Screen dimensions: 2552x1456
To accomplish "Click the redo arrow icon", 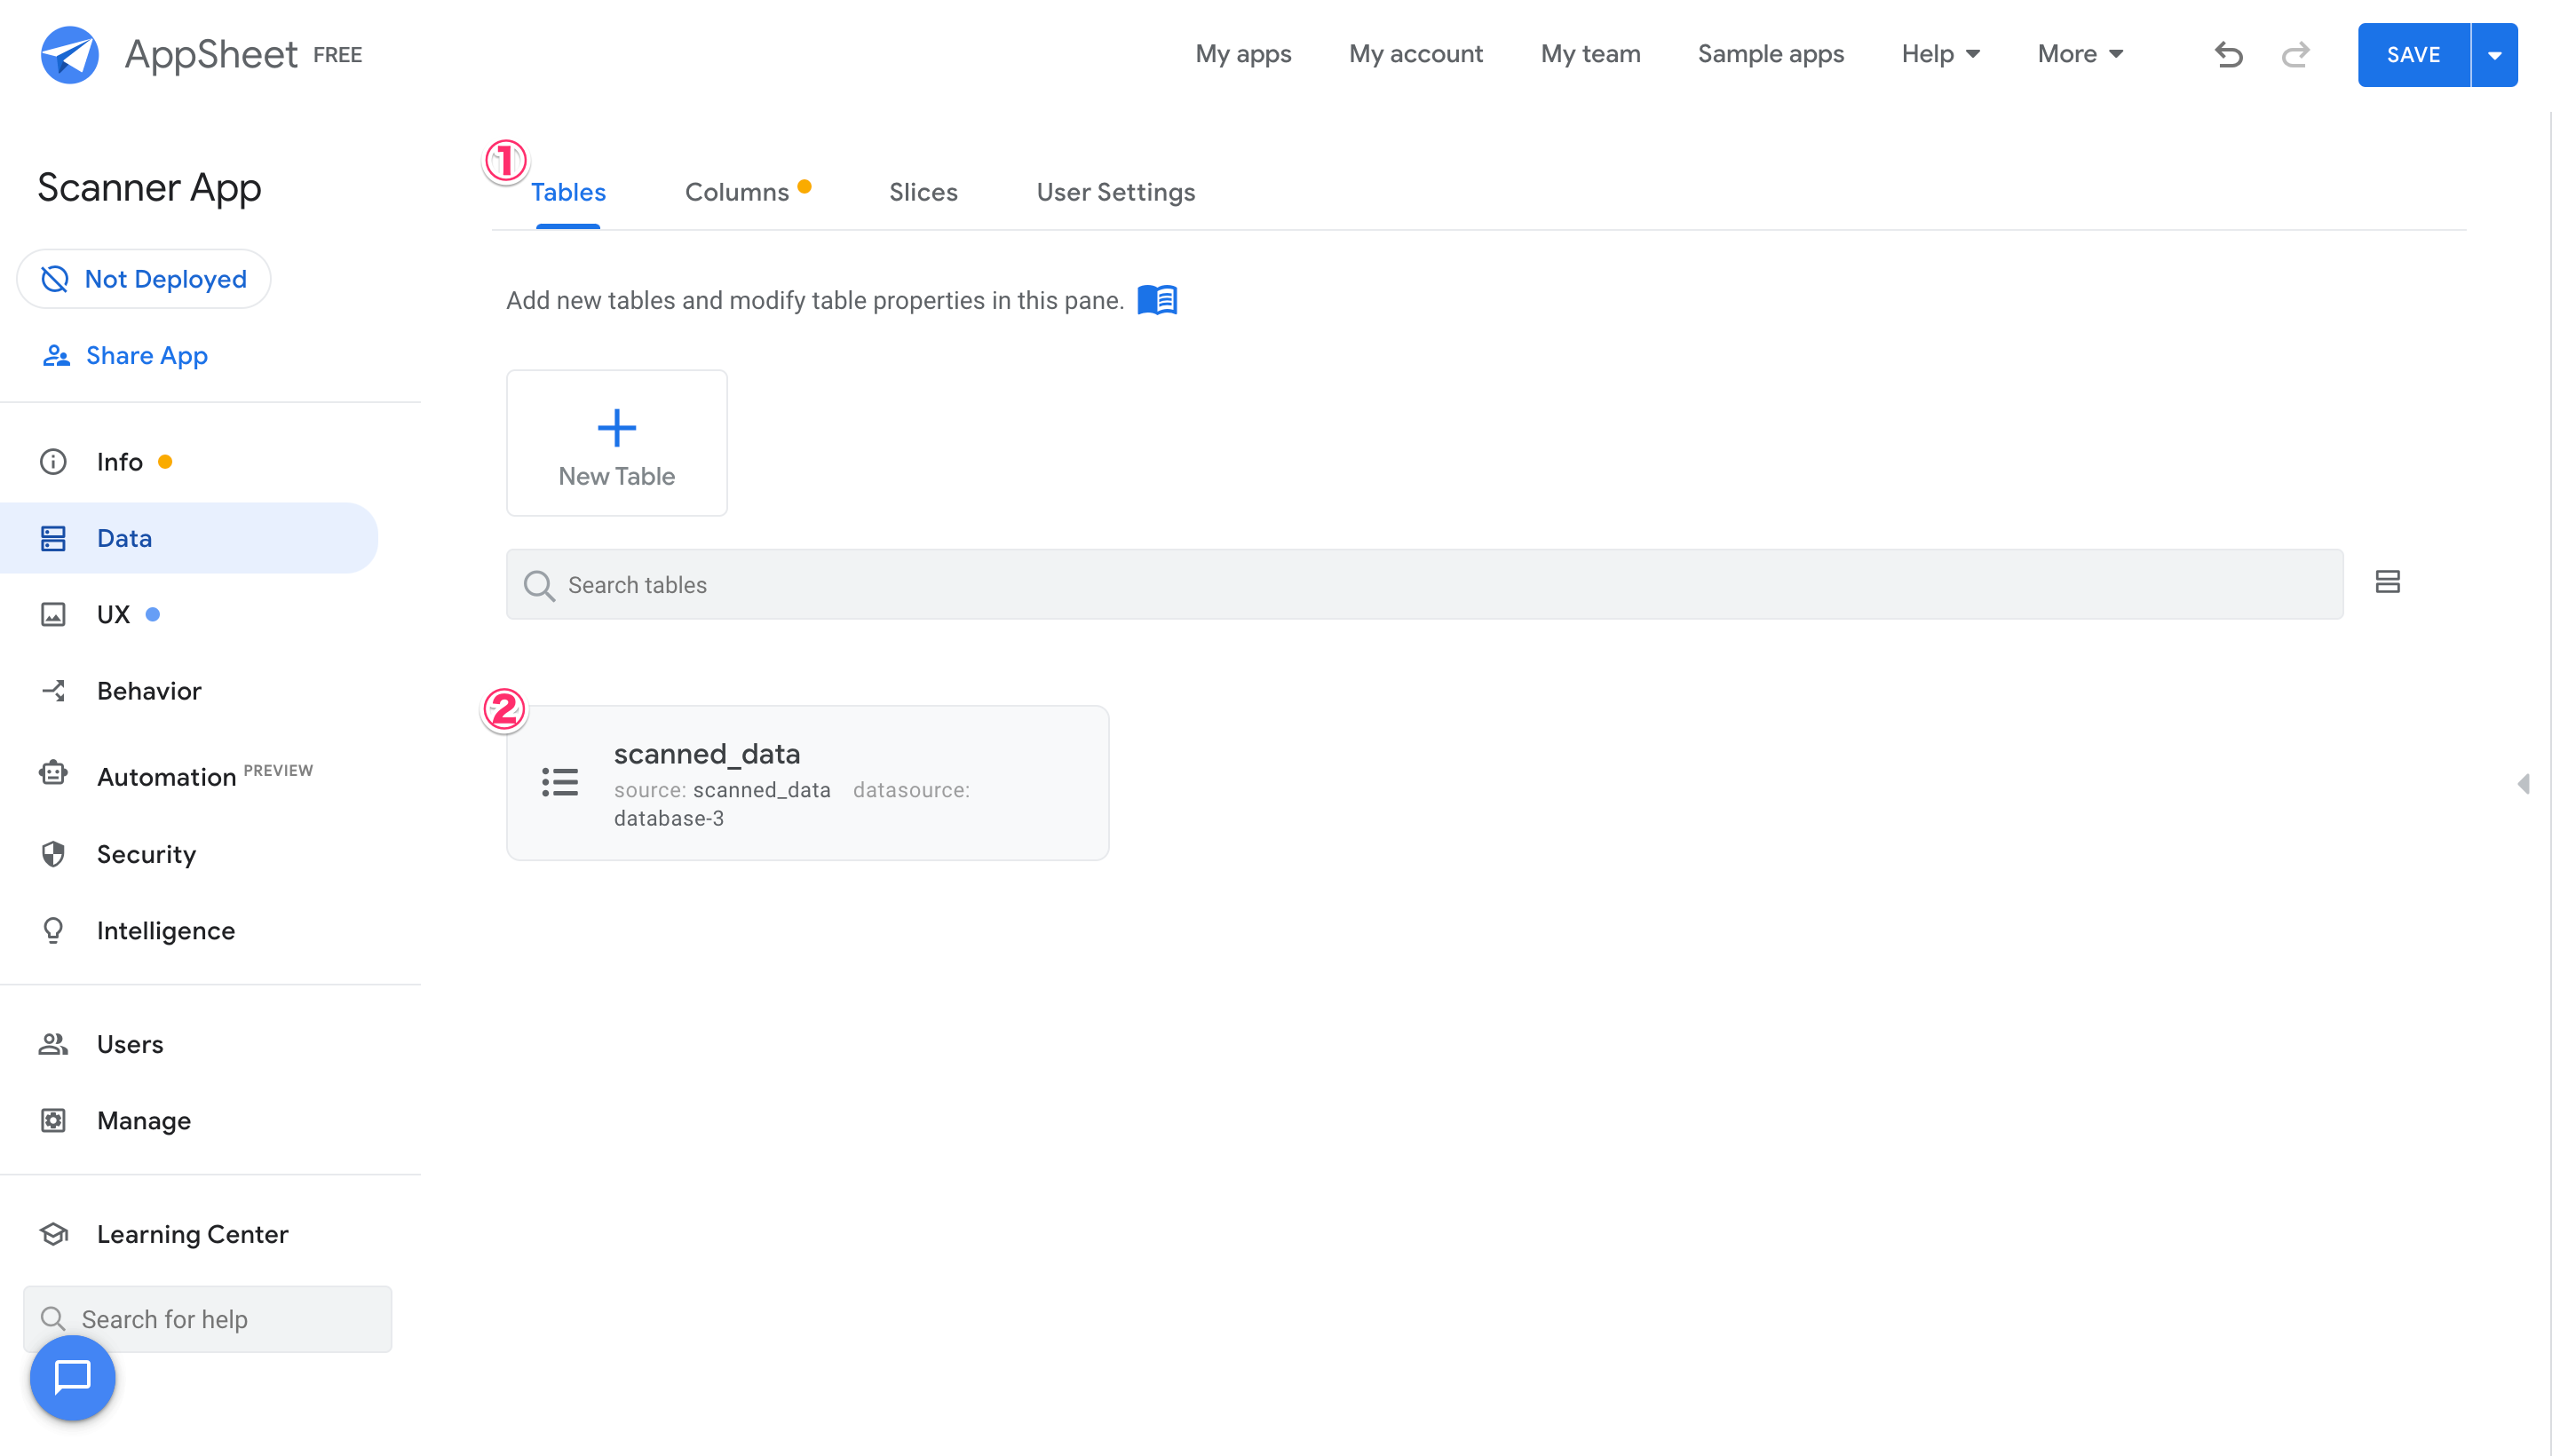I will pos(2295,54).
